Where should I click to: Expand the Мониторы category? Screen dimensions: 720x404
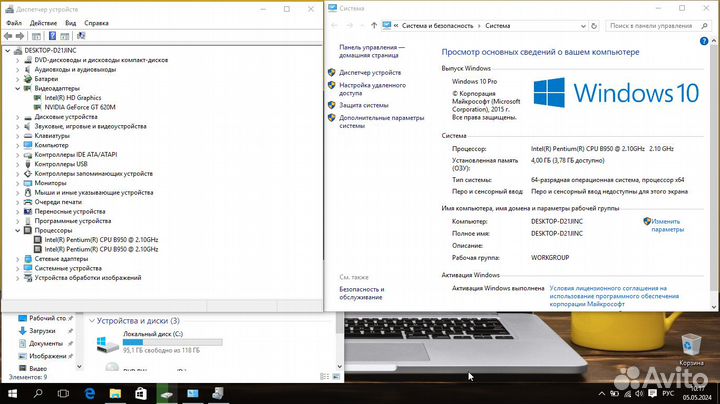coord(18,183)
